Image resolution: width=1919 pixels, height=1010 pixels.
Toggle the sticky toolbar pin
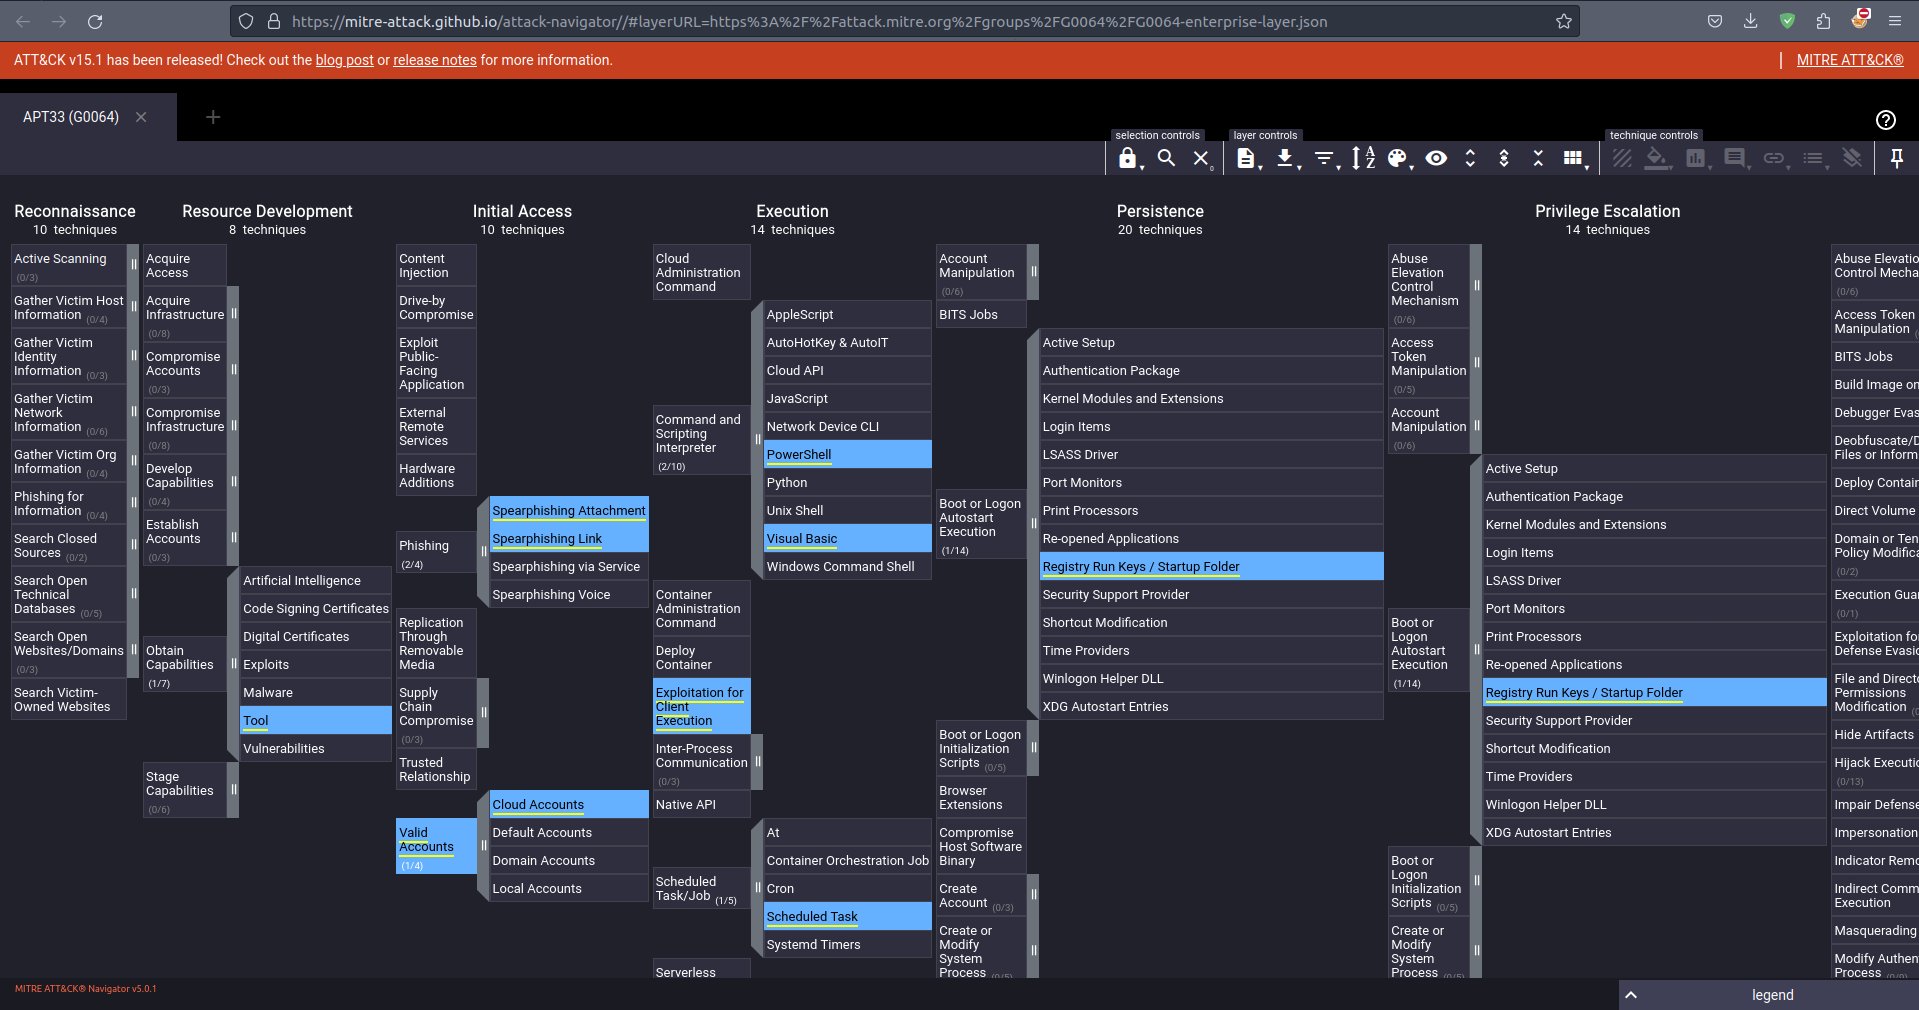point(1896,158)
